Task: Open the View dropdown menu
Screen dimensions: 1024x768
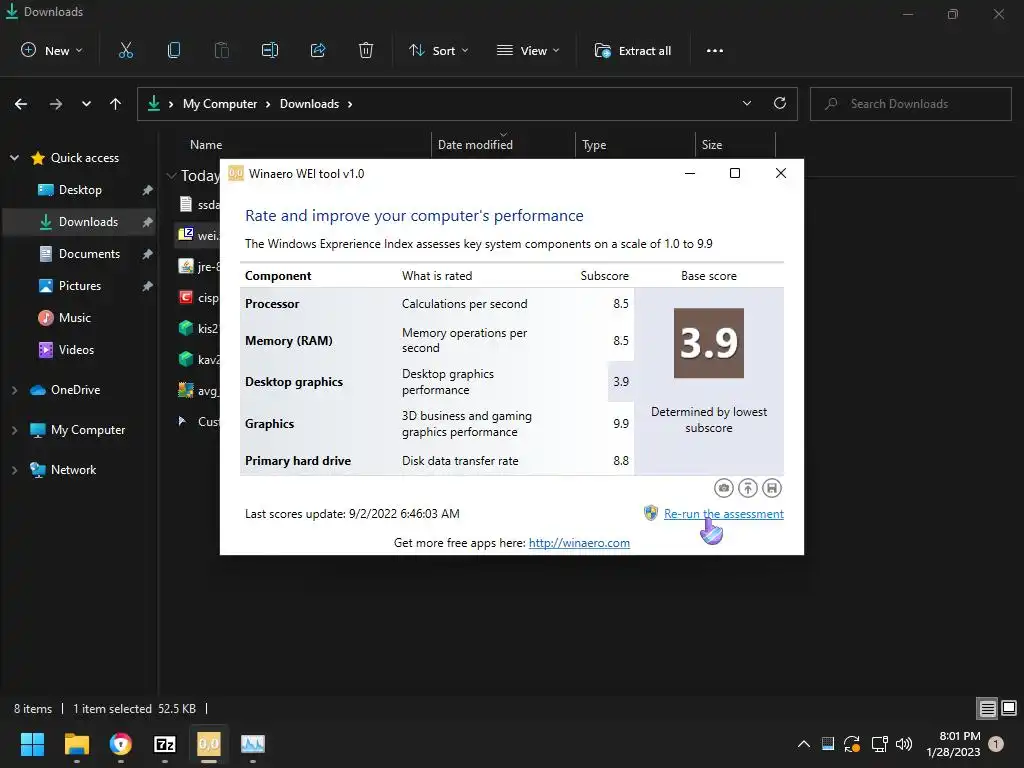Action: point(528,51)
